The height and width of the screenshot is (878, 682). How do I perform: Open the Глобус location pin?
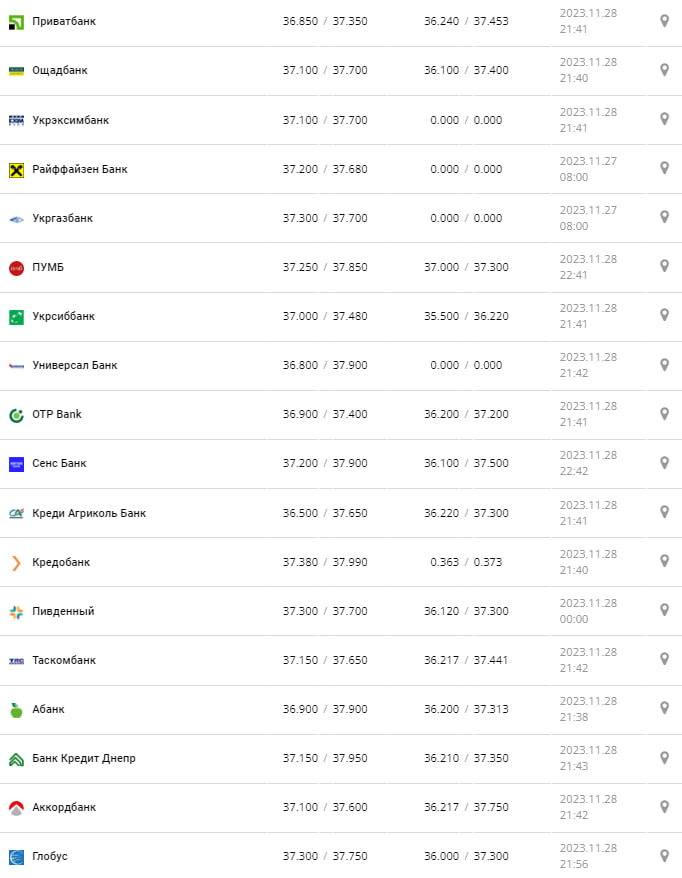coord(664,855)
